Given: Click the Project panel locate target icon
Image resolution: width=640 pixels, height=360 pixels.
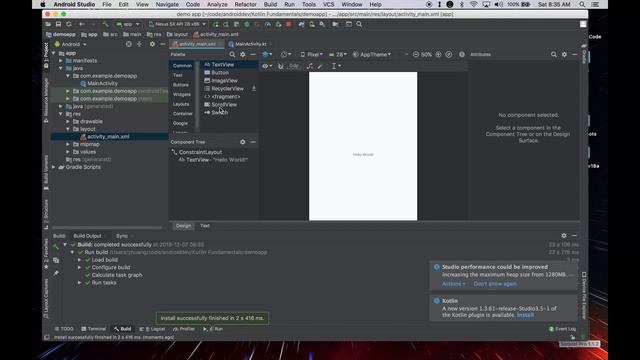Looking at the screenshot, I should [x=129, y=44].
